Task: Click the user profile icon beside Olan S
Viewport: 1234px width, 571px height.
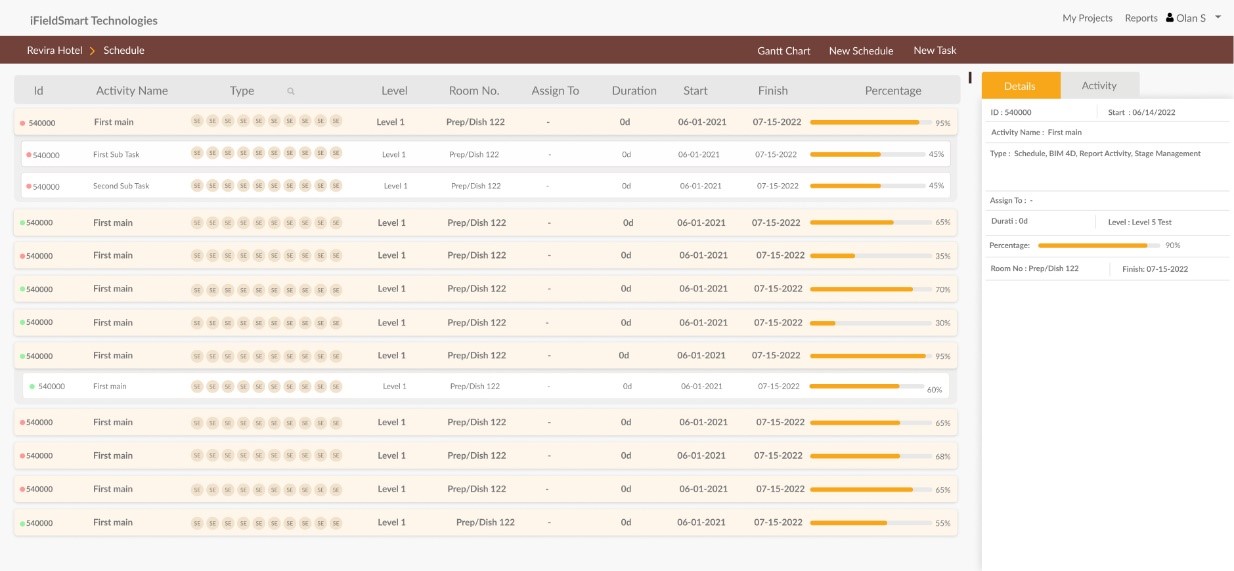Action: coord(1170,18)
